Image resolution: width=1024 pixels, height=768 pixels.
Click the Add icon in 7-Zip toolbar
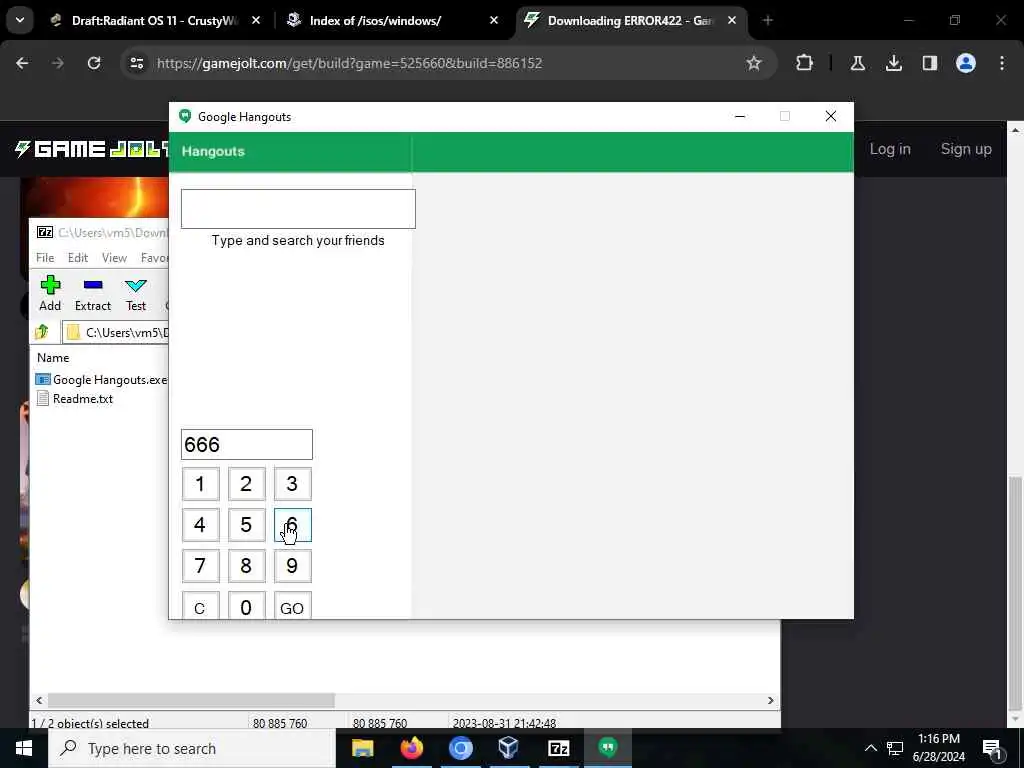click(50, 293)
